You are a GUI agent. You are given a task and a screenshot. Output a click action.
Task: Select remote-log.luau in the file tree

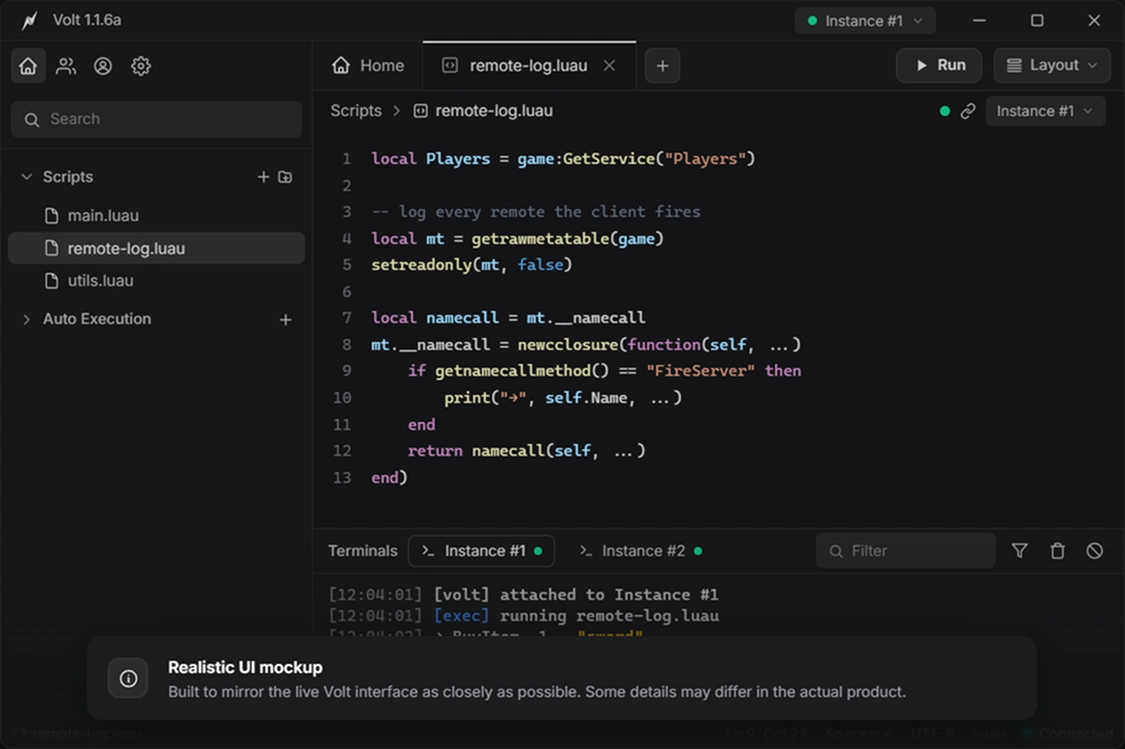(156, 248)
